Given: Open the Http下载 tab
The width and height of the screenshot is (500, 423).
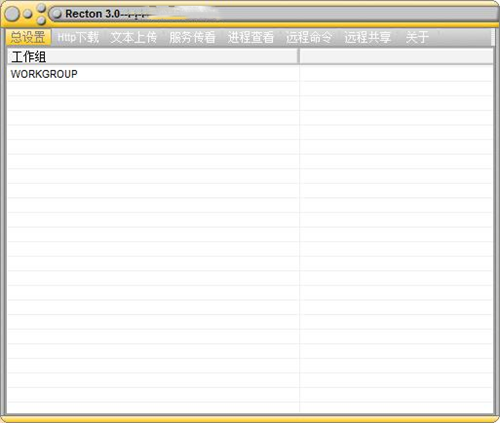Looking at the screenshot, I should (78, 37).
